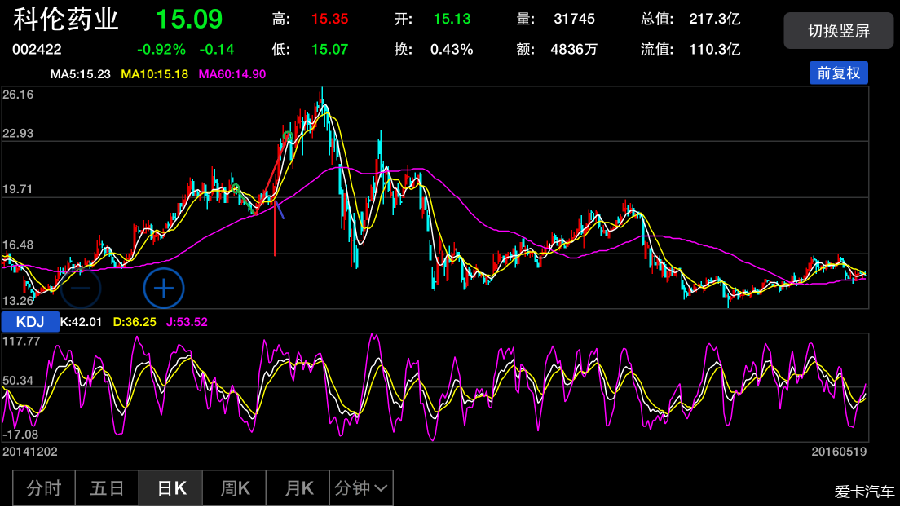Image resolution: width=900 pixels, height=506 pixels.
Task: Tap J:53.52 value label
Action: 187,322
